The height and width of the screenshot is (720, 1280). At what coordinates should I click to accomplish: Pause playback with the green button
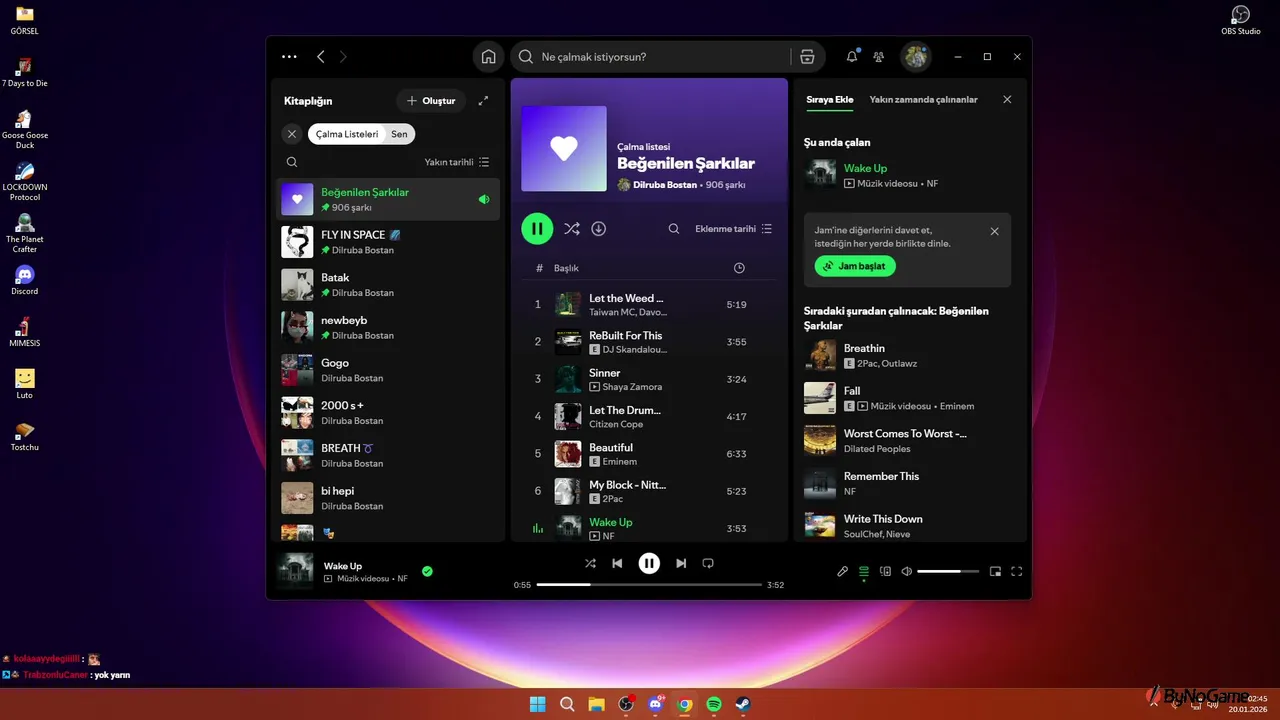click(x=537, y=229)
